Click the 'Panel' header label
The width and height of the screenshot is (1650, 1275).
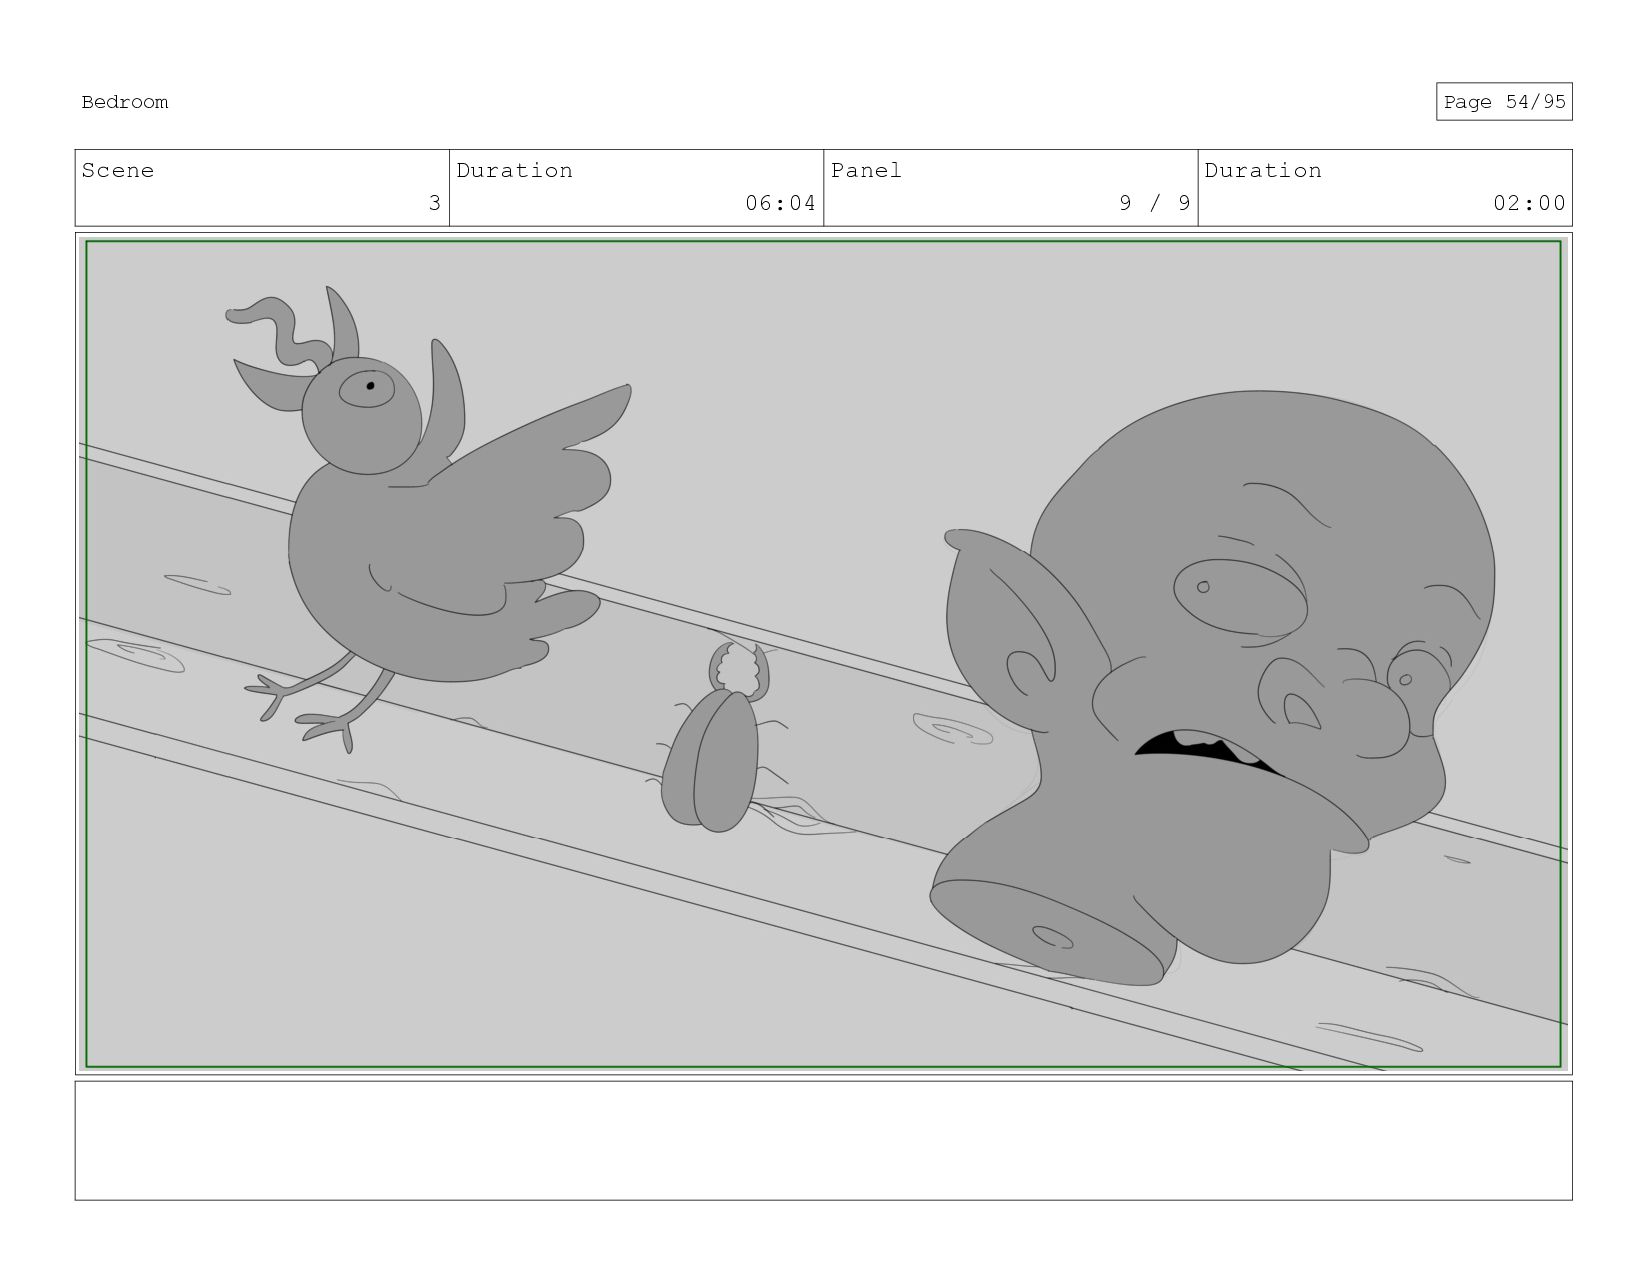click(x=866, y=171)
